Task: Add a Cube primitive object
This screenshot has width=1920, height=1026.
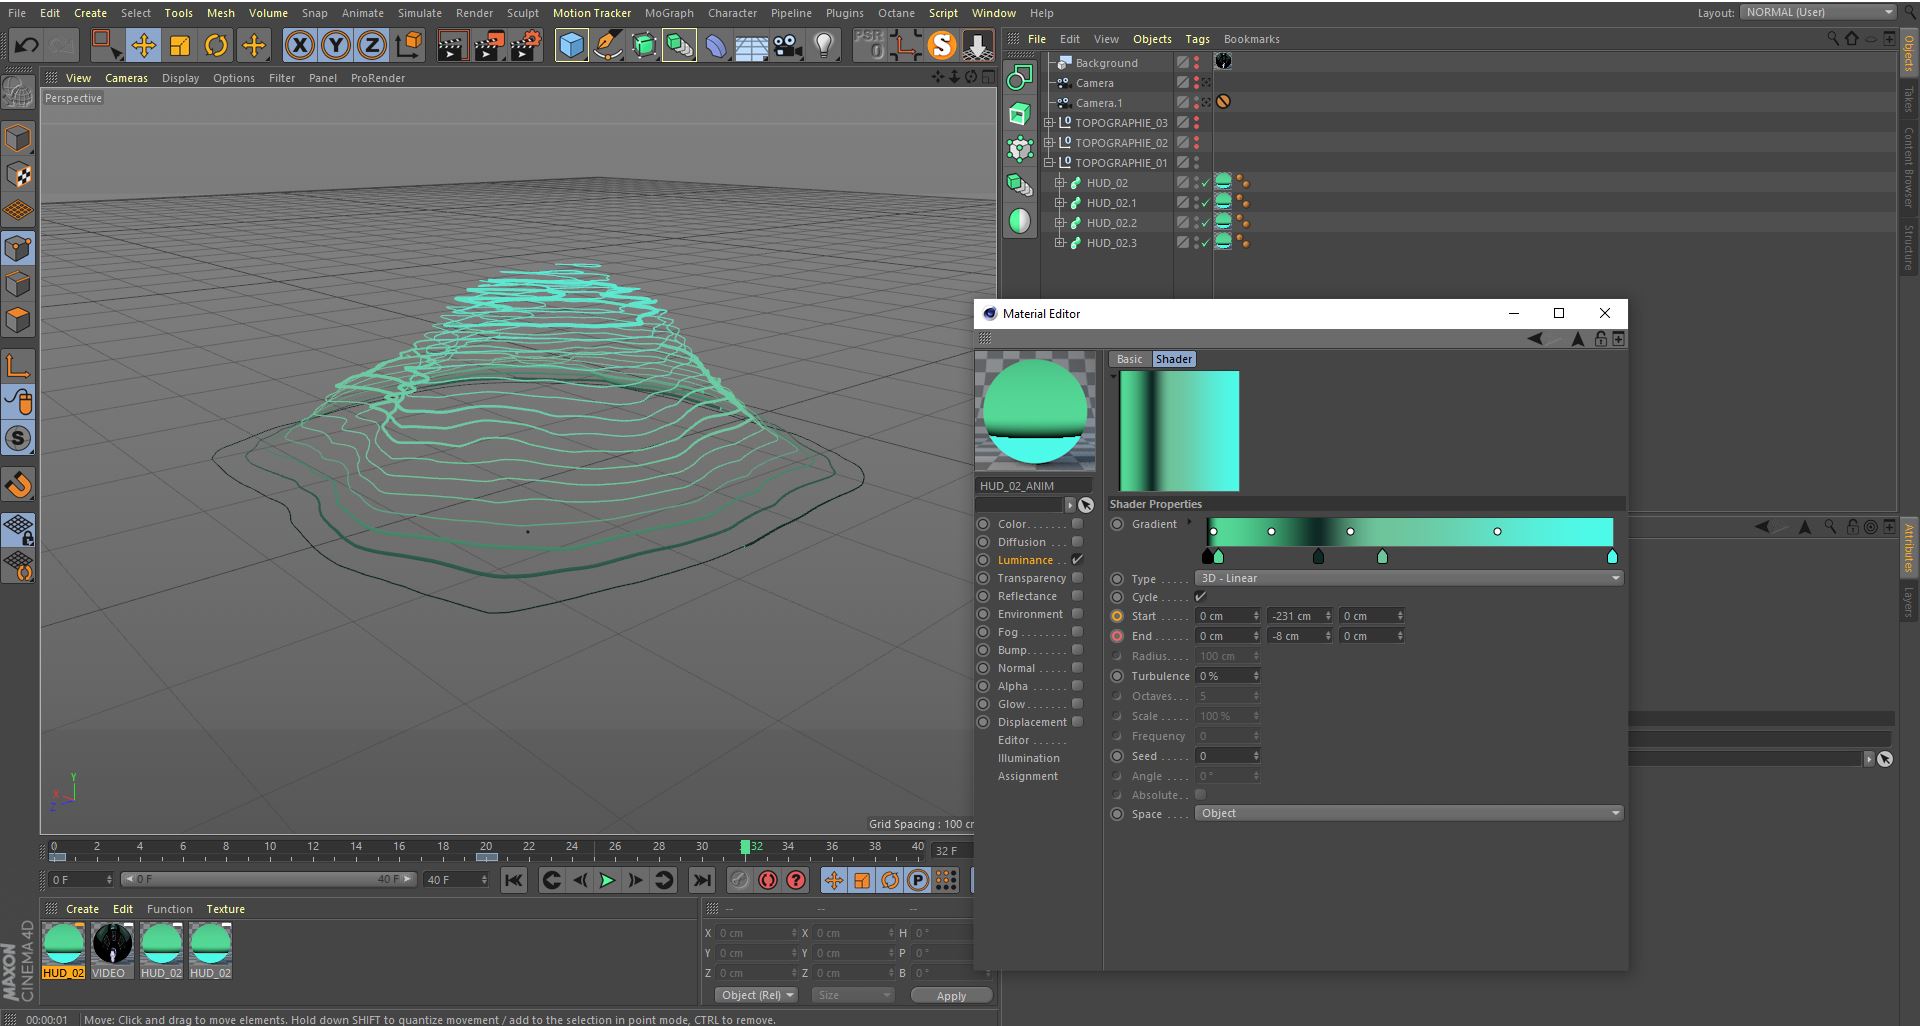Action: coord(571,45)
